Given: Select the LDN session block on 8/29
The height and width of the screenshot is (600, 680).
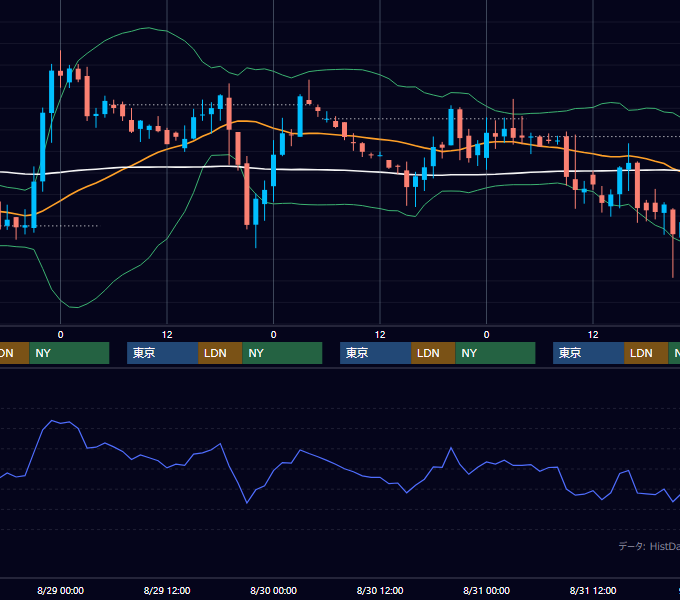Looking at the screenshot, I should (x=220, y=353).
